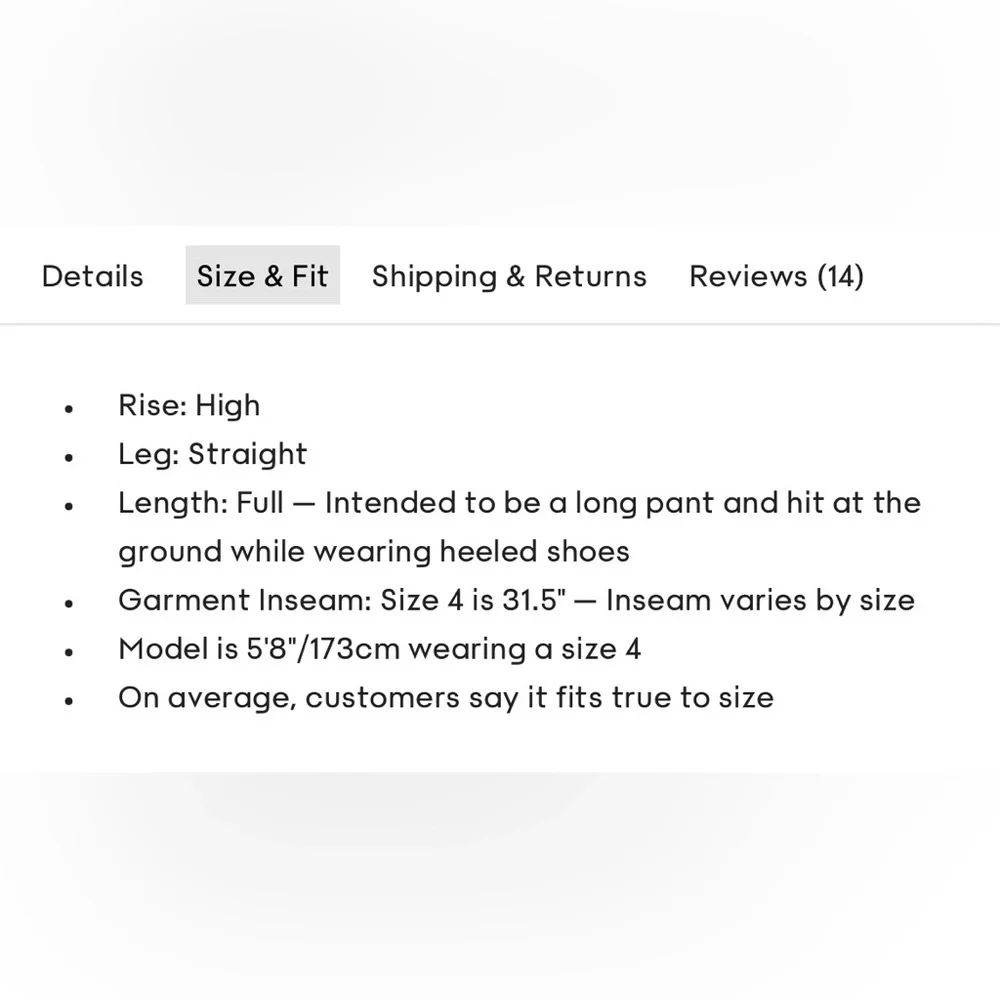Image resolution: width=1000 pixels, height=1000 pixels.
Task: Open the Details tab
Action: 92,276
